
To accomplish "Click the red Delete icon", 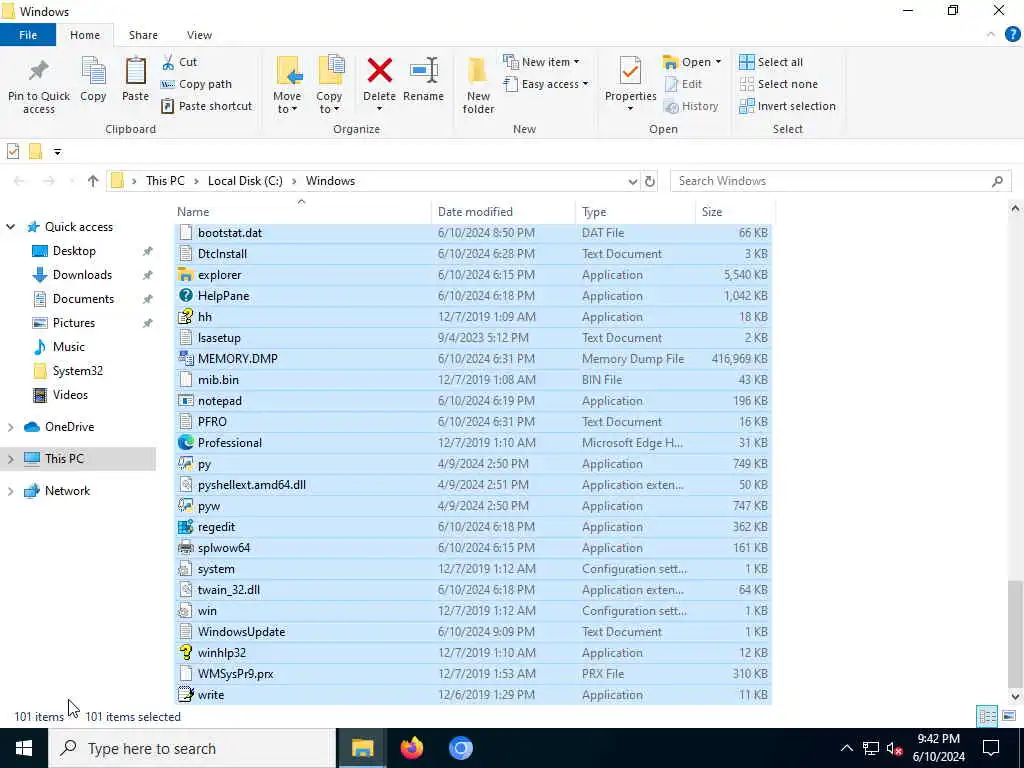I will point(379,71).
